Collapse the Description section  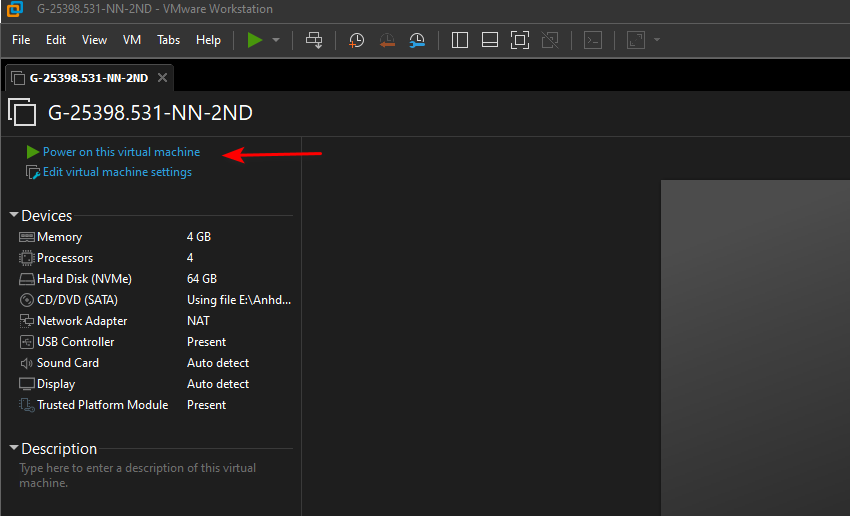(x=14, y=448)
